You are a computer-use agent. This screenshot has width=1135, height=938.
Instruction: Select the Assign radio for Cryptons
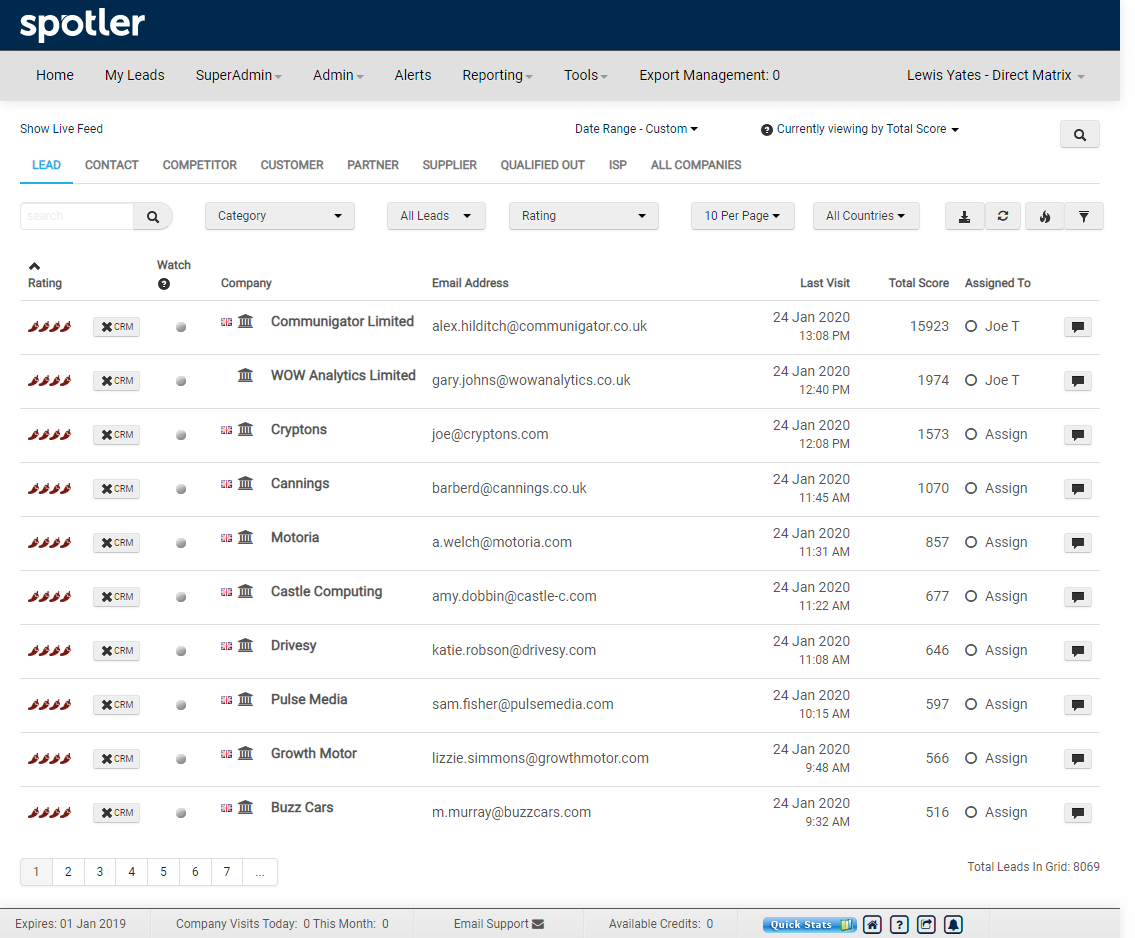[x=971, y=434]
